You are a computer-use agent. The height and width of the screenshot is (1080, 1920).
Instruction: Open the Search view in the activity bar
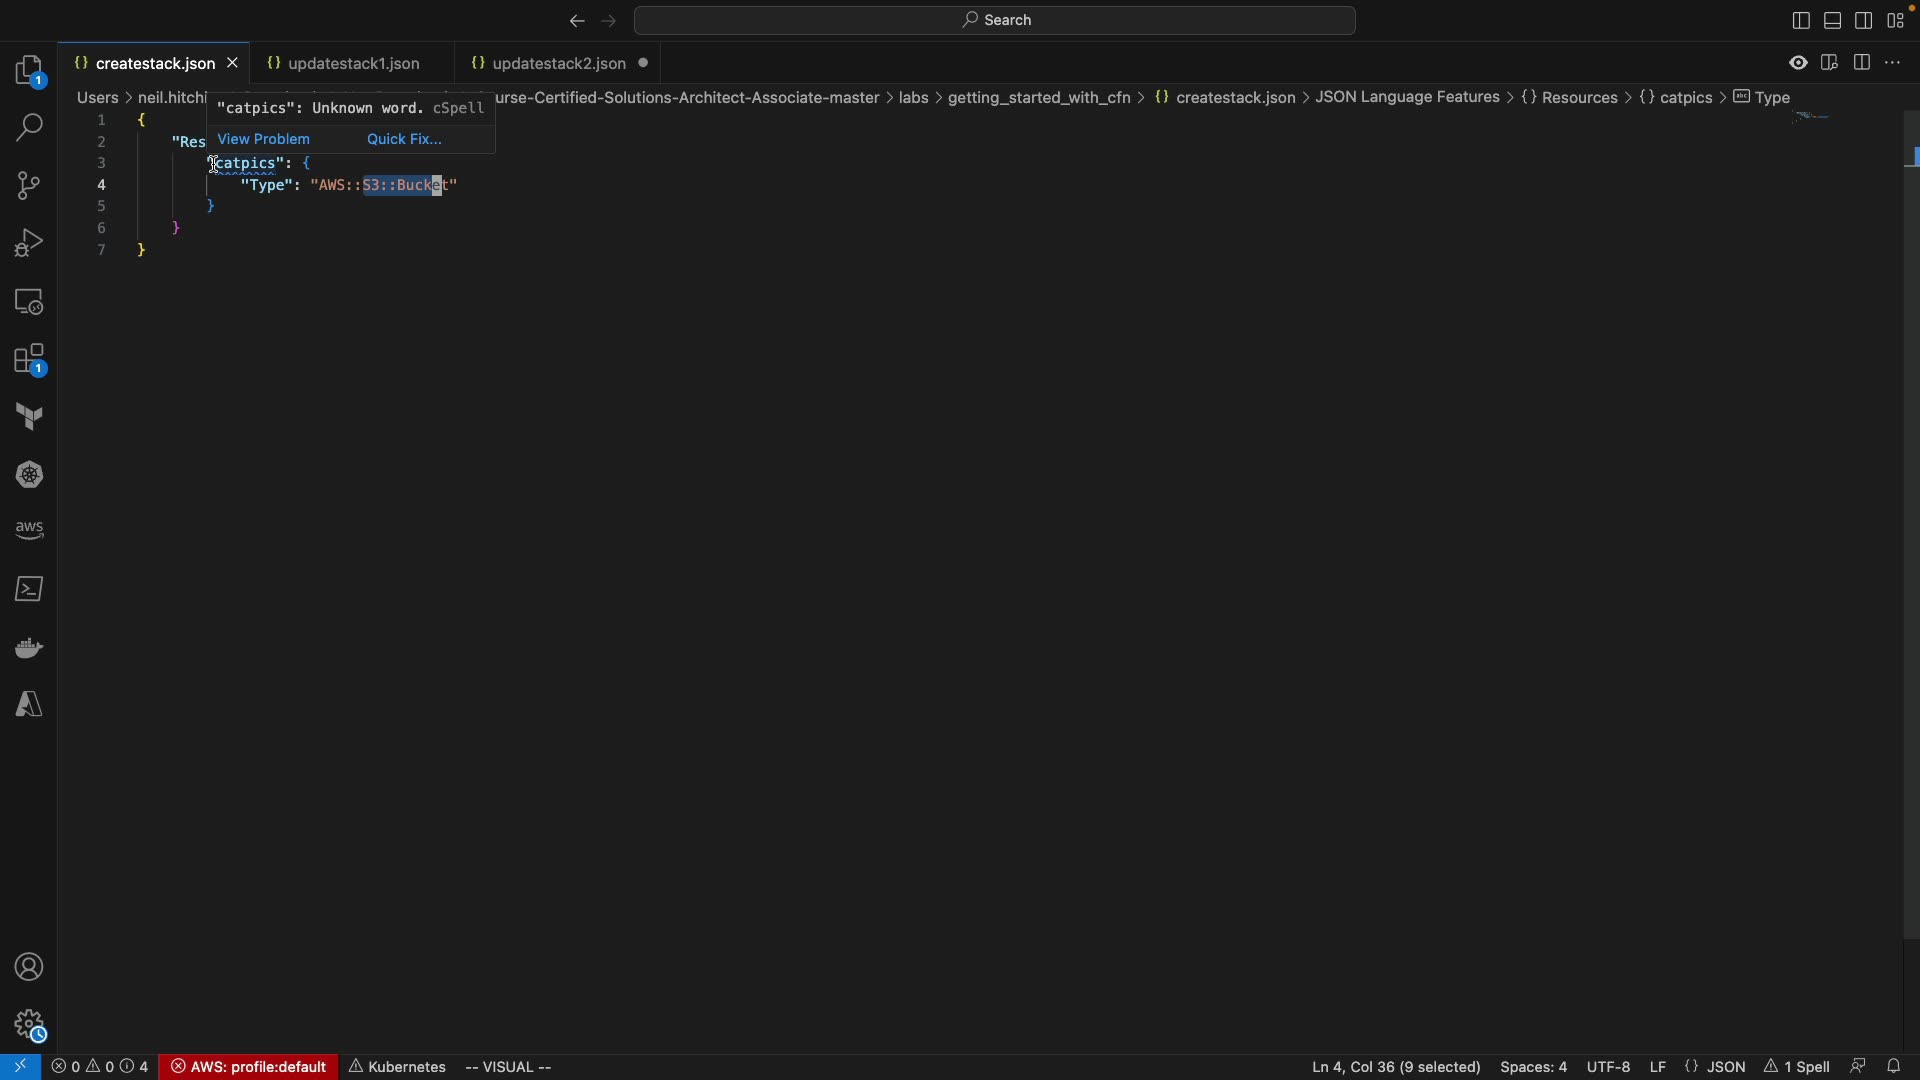click(x=29, y=128)
